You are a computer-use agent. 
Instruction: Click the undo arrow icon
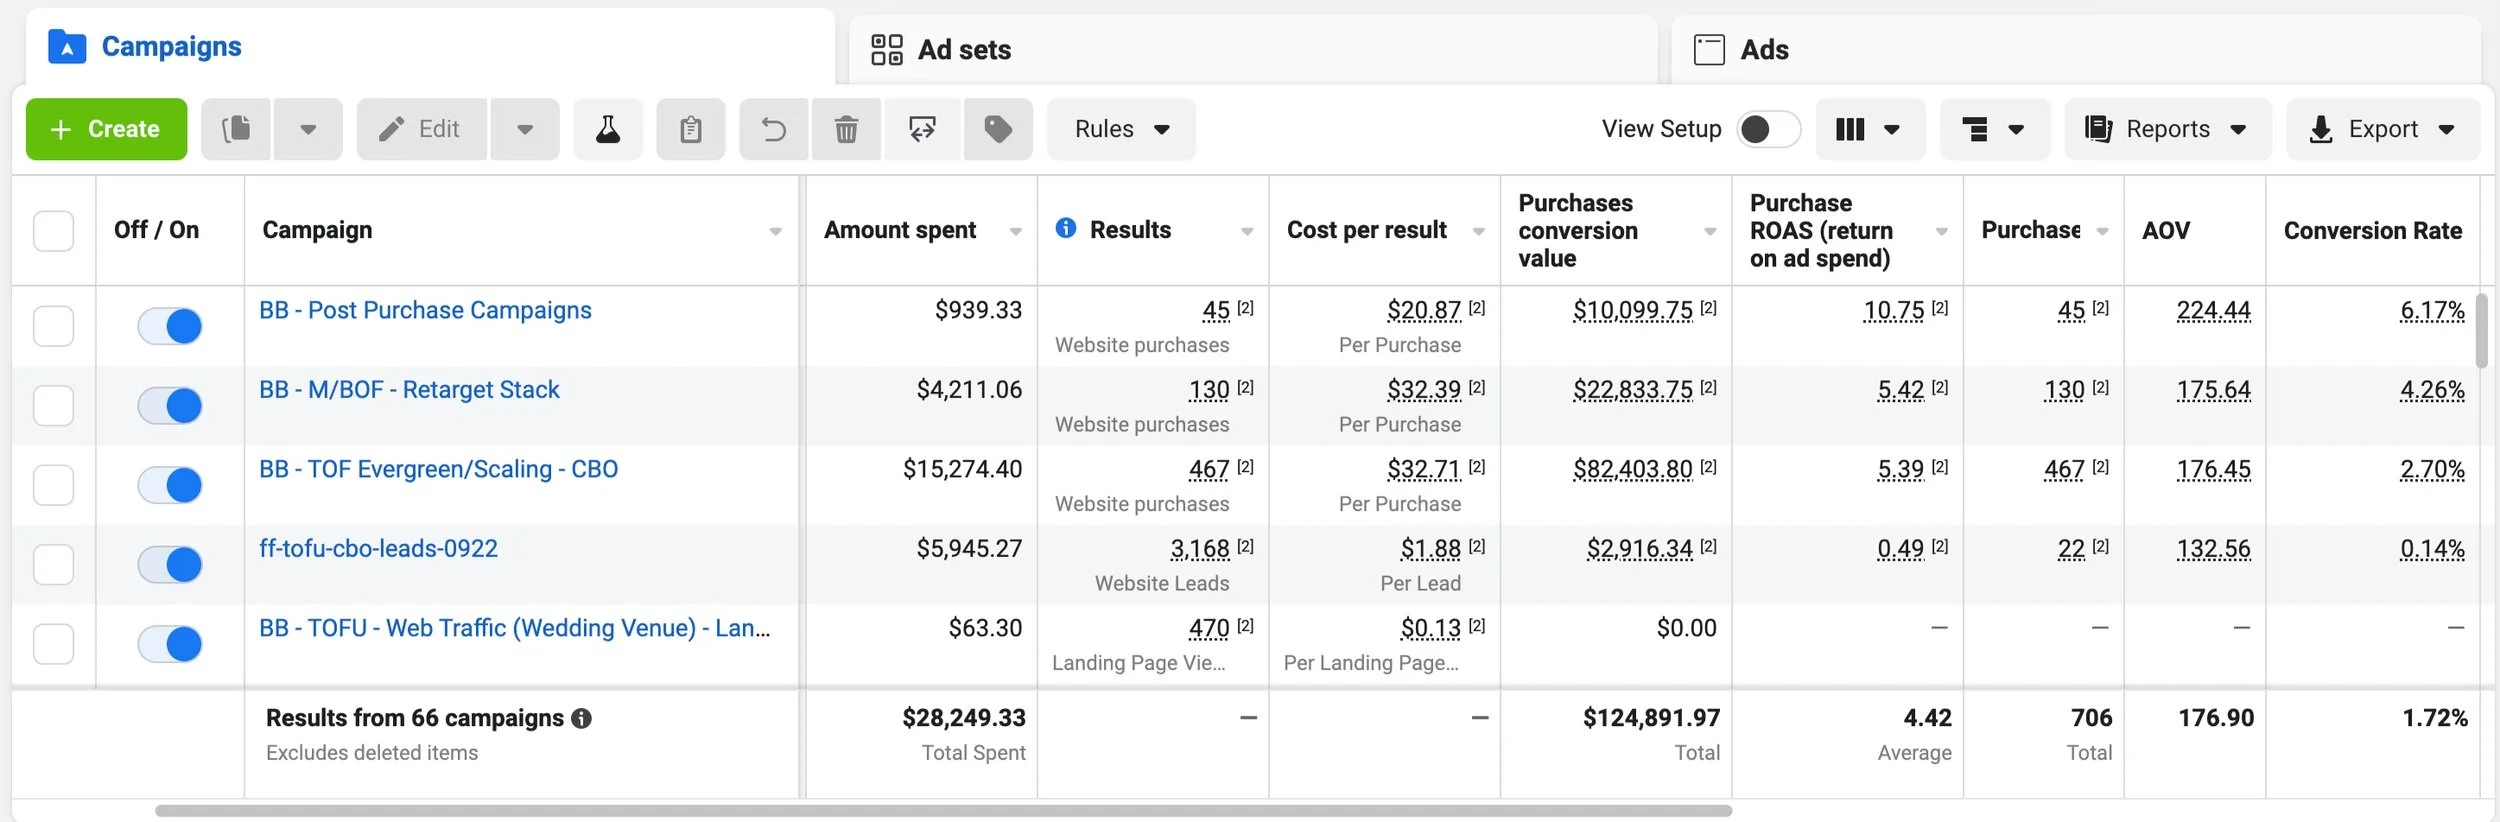coord(773,129)
